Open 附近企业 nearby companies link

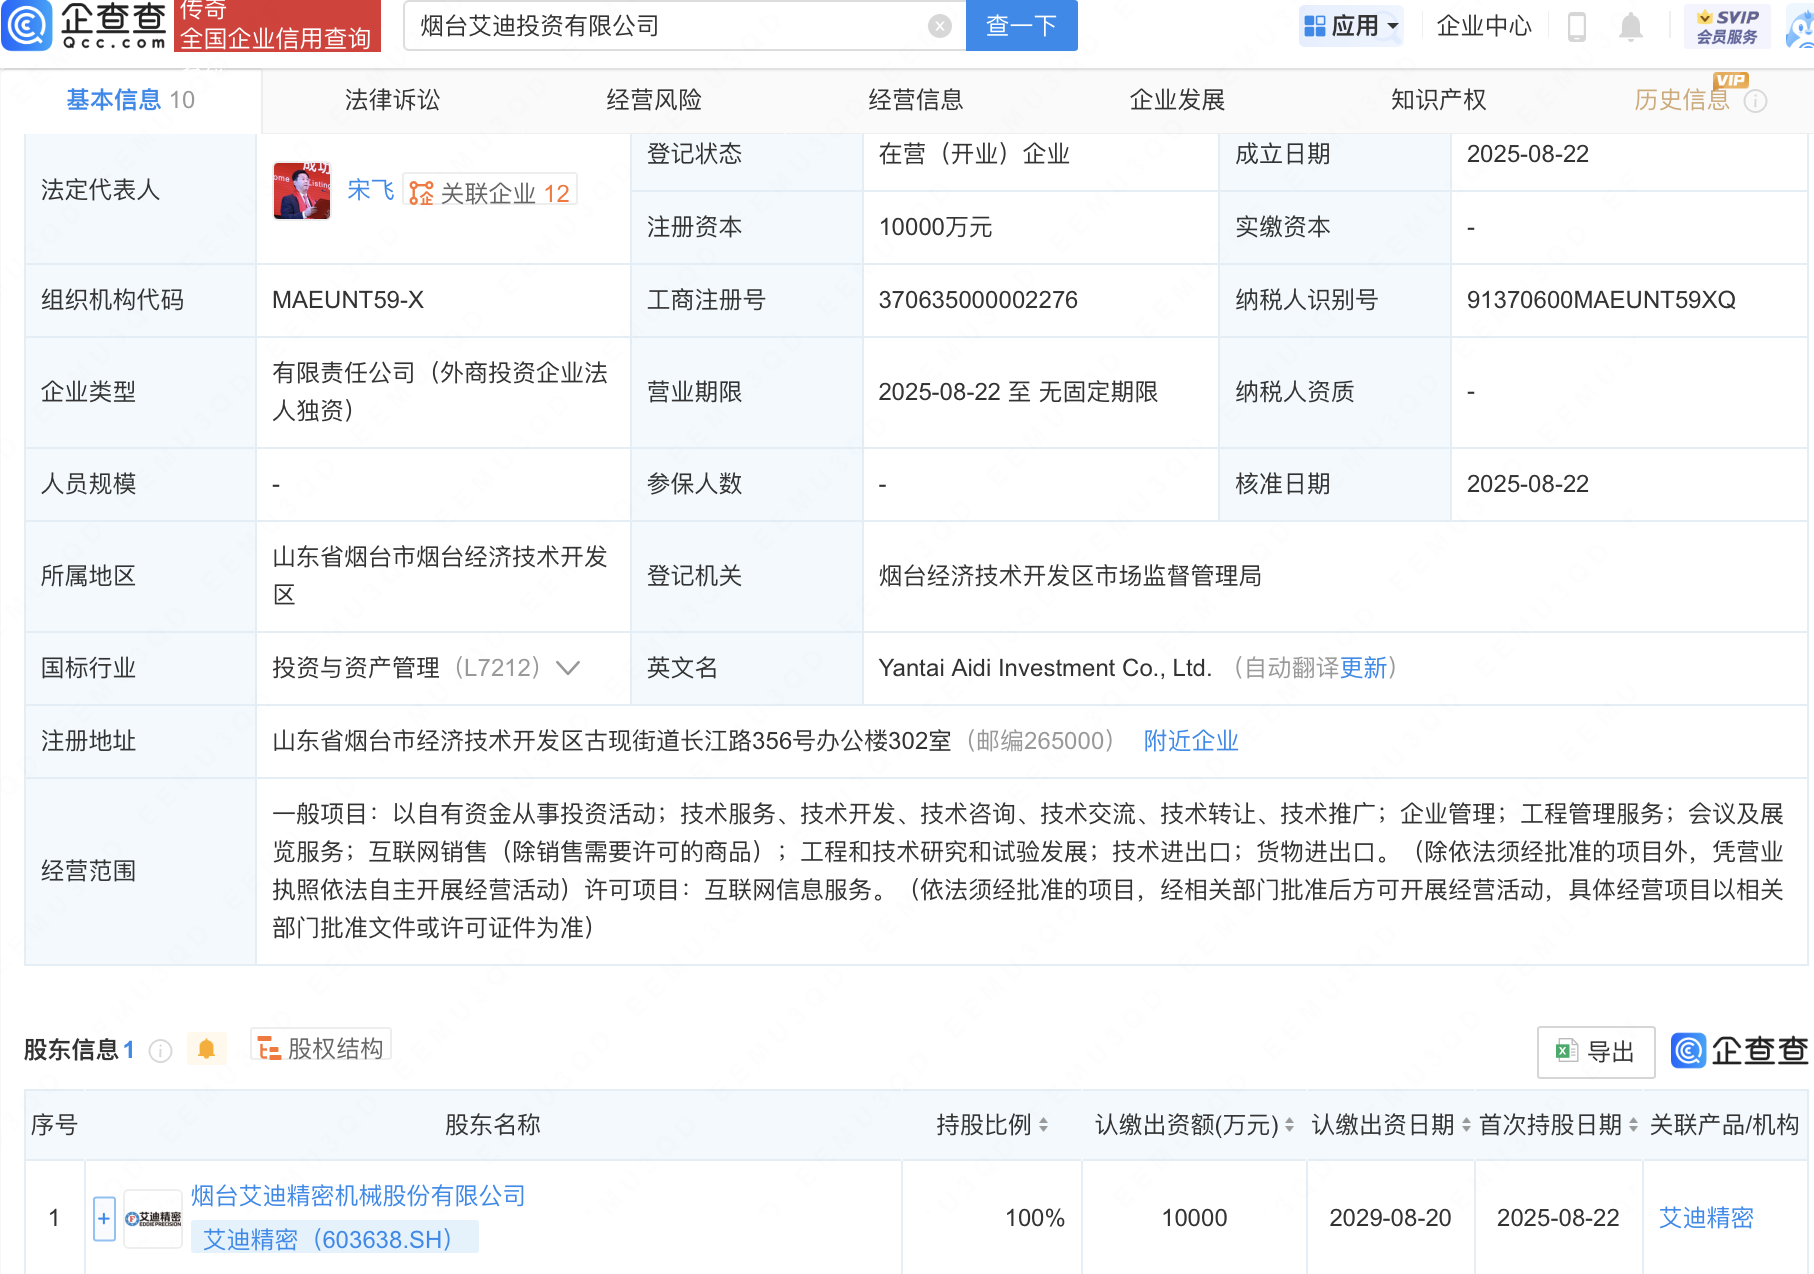click(1190, 741)
